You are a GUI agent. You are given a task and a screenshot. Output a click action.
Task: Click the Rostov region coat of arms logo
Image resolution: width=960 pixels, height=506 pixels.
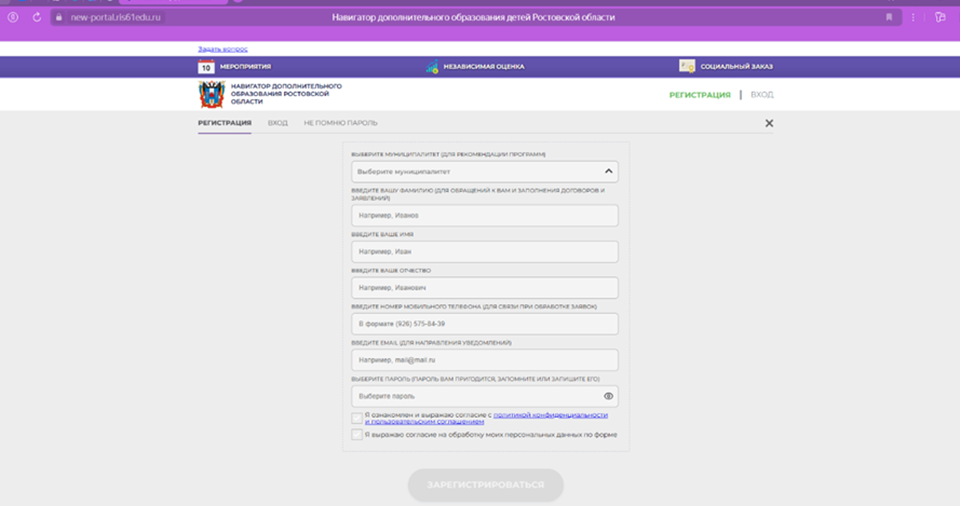(211, 95)
